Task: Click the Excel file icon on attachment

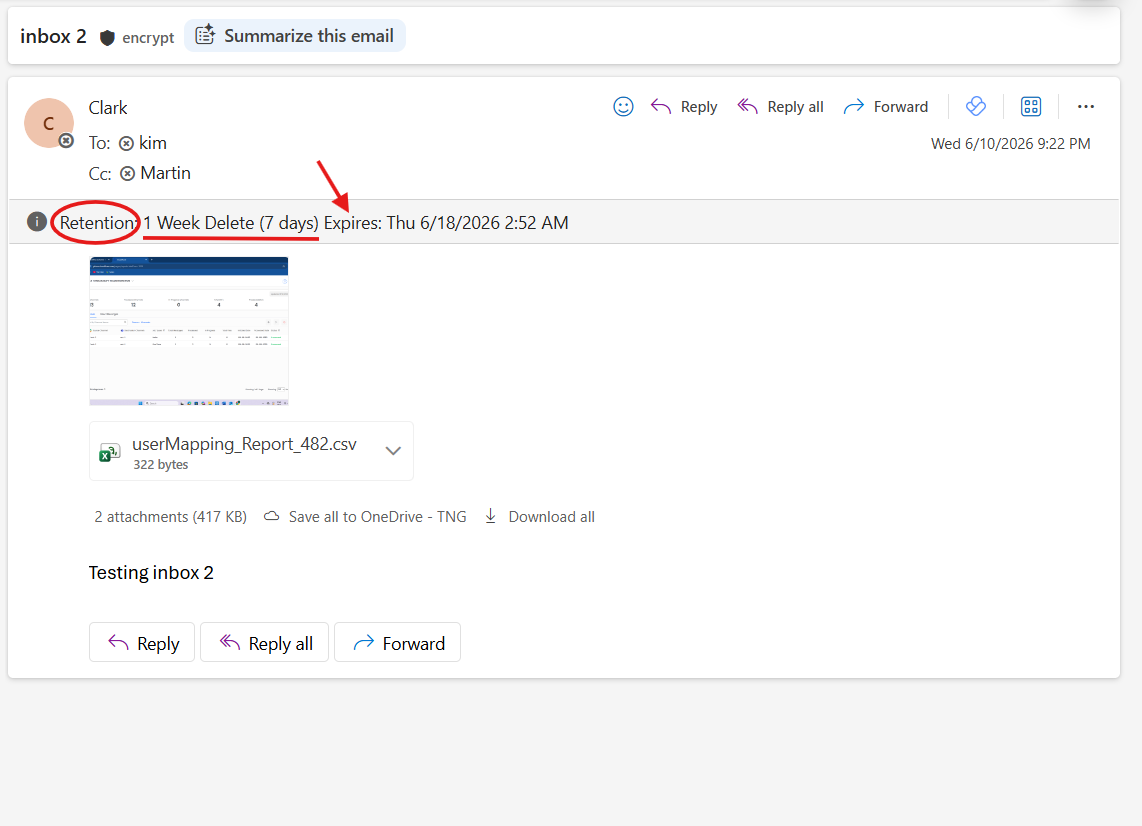Action: (x=109, y=452)
